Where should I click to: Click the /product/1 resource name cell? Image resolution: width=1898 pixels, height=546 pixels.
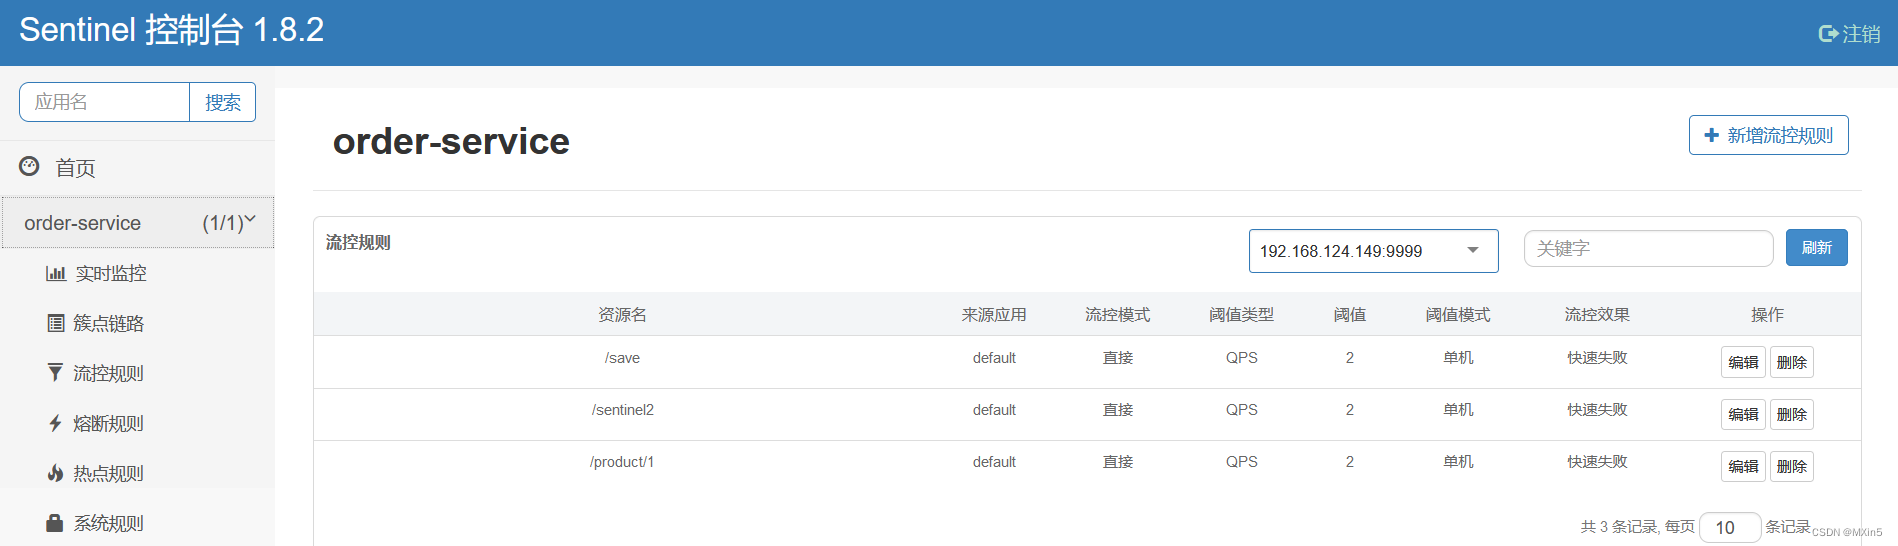pos(622,462)
